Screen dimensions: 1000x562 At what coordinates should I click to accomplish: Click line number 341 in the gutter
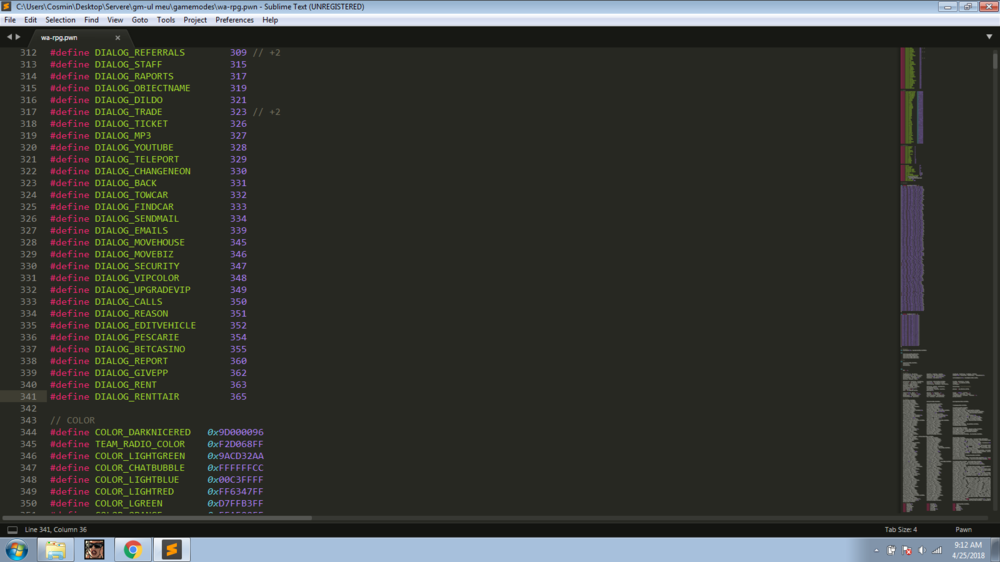(28, 397)
